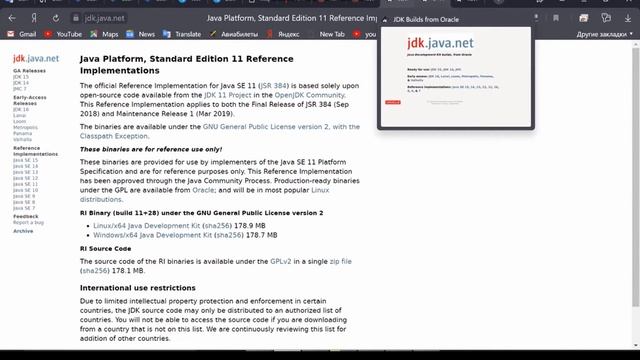Click the jdk.java.net address field
640x360 pixels.
[x=104, y=18]
